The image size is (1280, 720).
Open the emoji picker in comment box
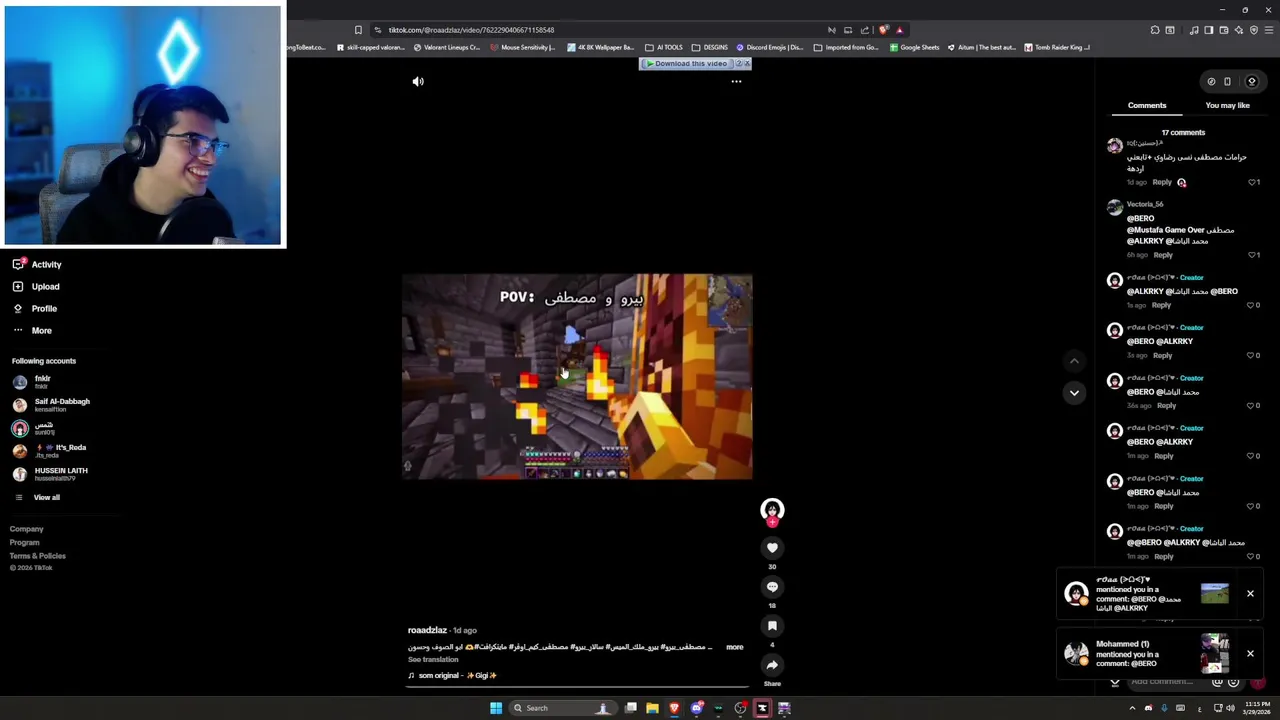1233,682
